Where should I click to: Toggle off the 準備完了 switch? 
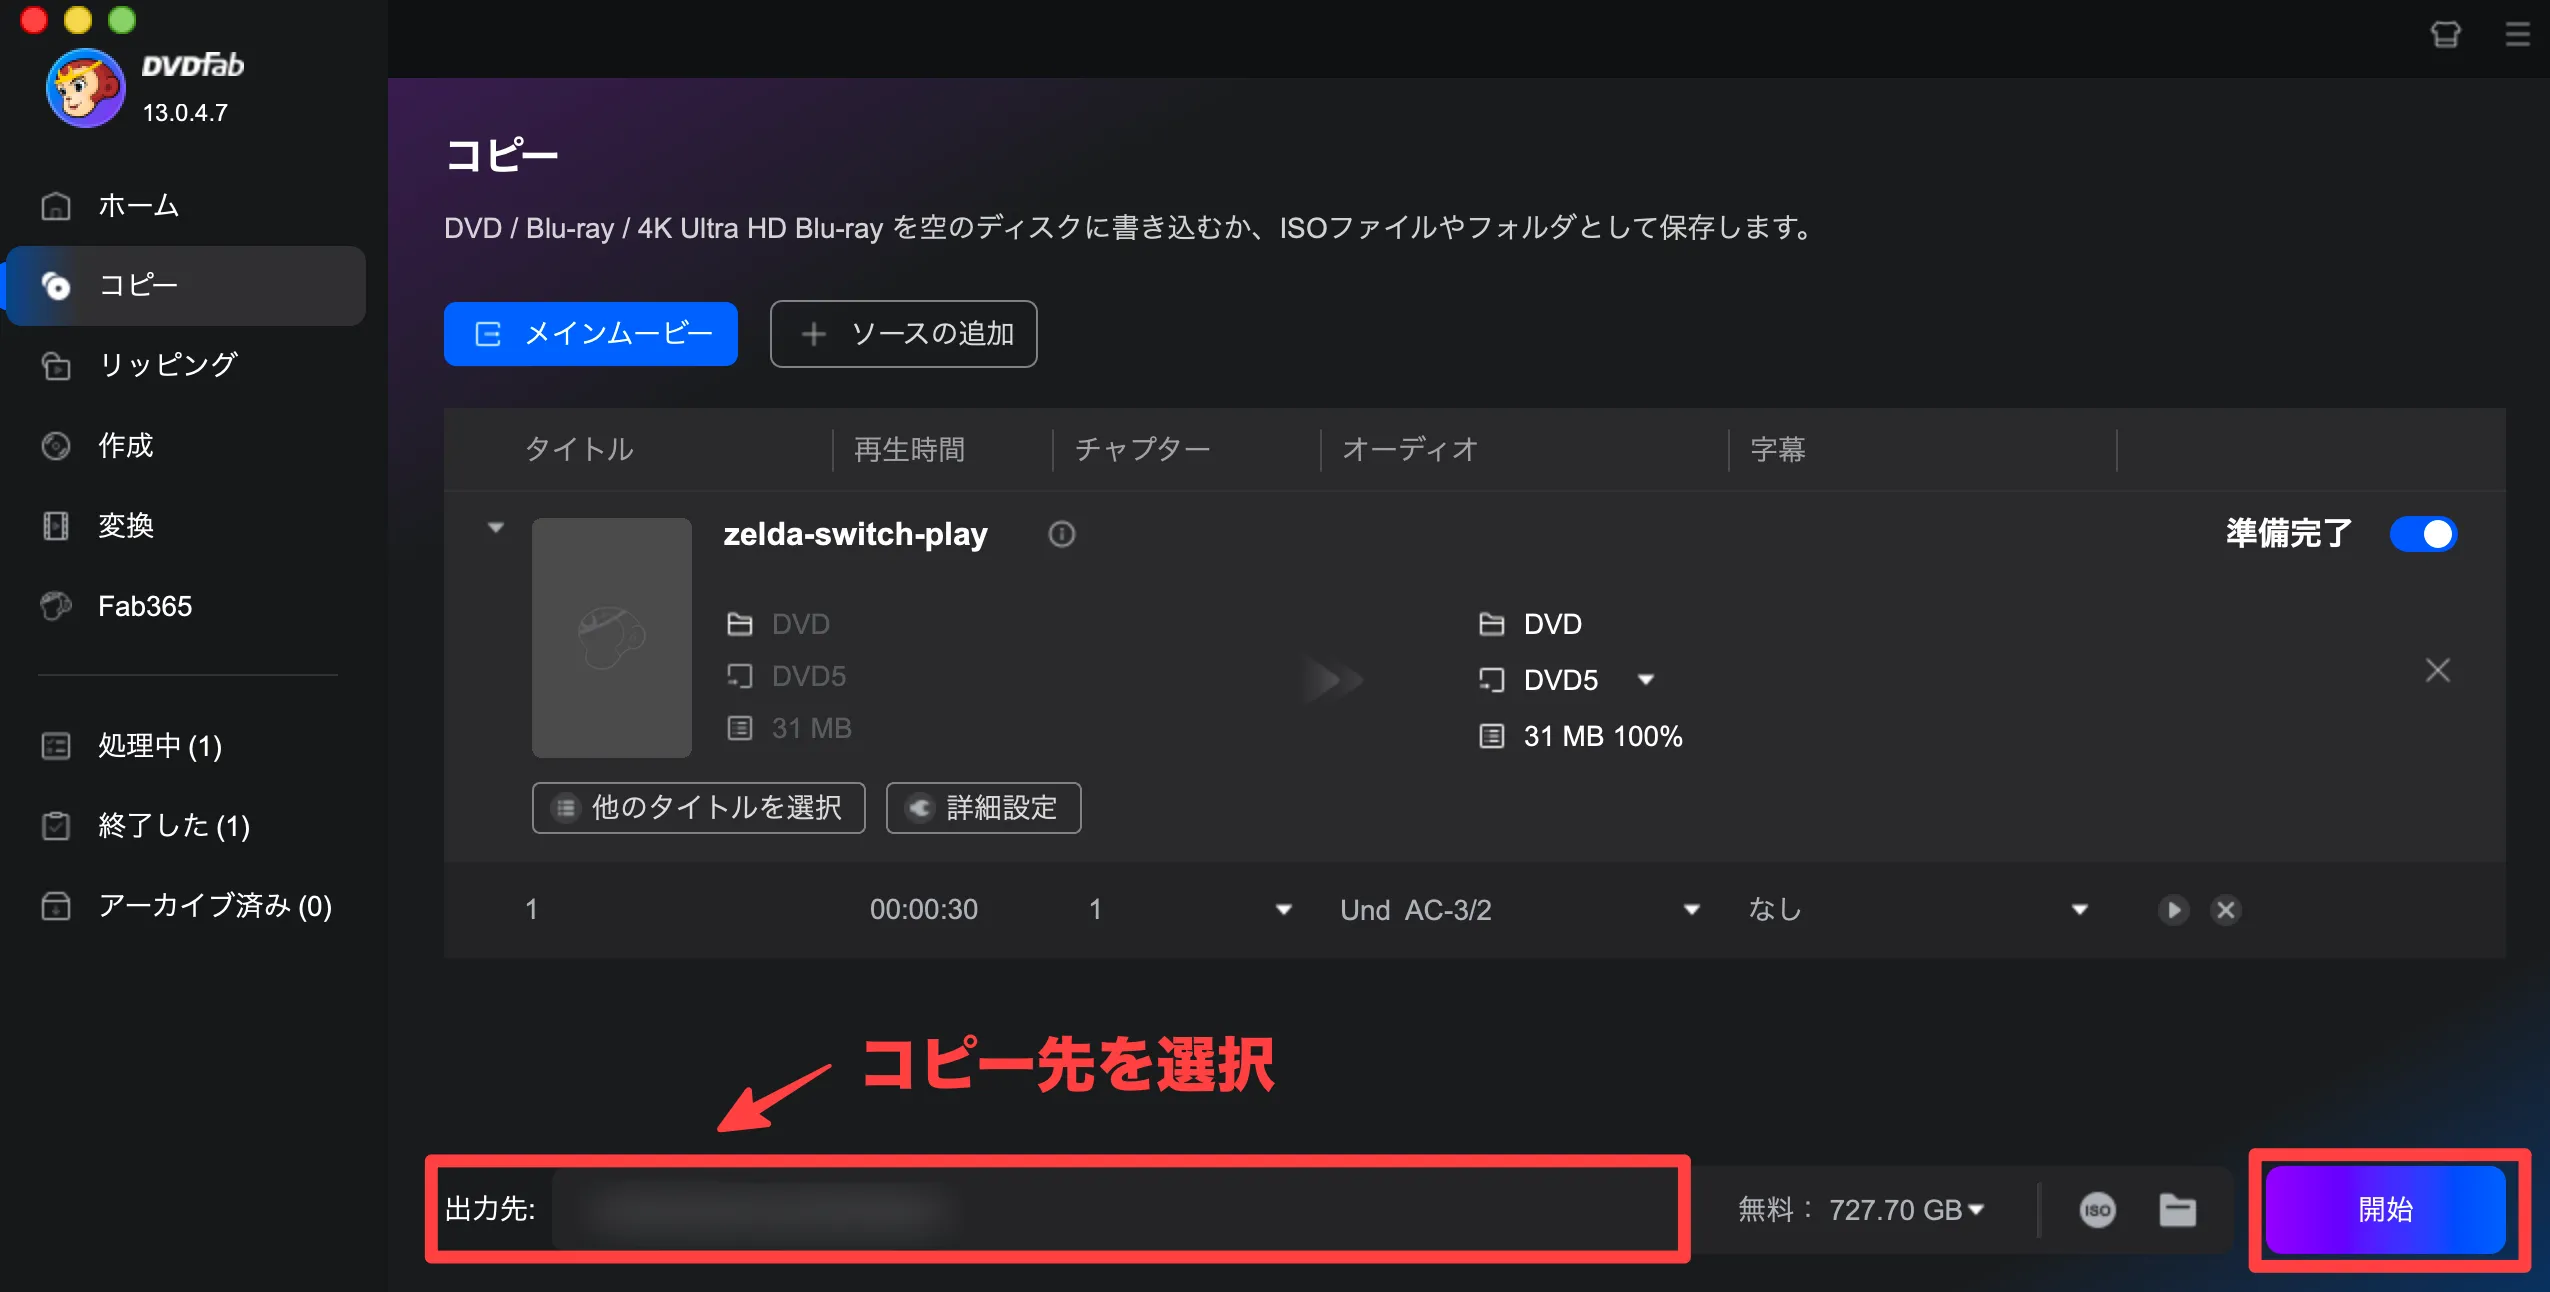(x=2422, y=534)
